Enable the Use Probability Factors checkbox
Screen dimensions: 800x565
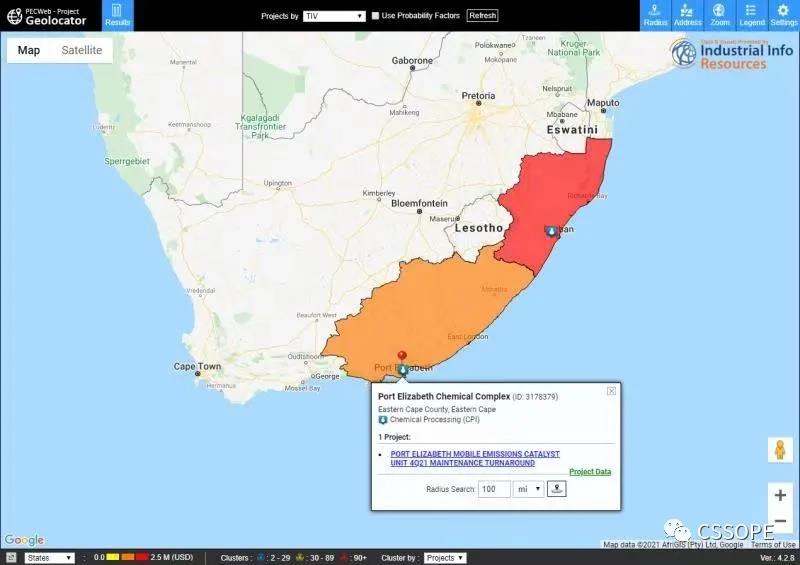pyautogui.click(x=375, y=16)
